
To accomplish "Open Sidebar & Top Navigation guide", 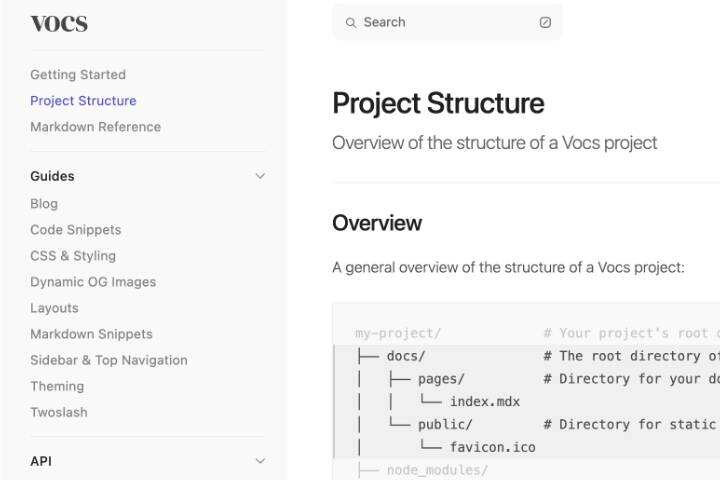I will pyautogui.click(x=109, y=360).
